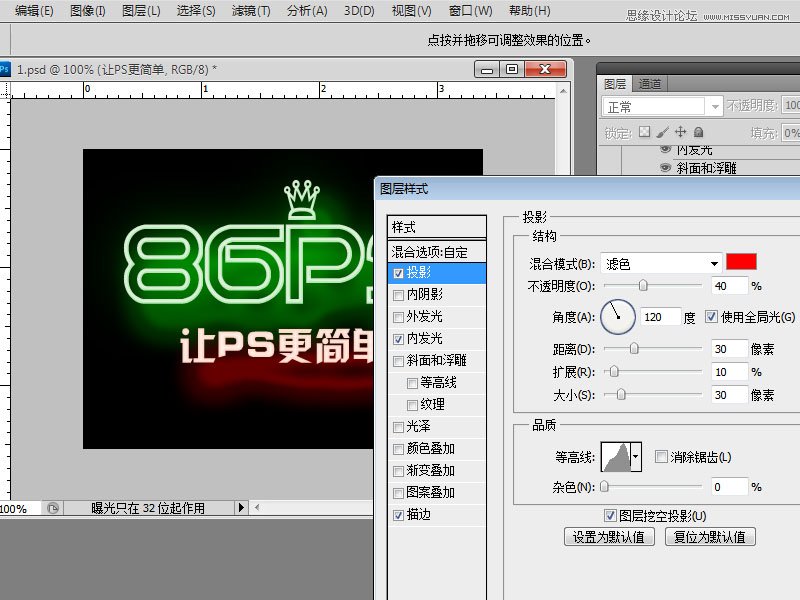Click the angle dial in 投影 settings
This screenshot has height=600, width=800.
point(617,316)
